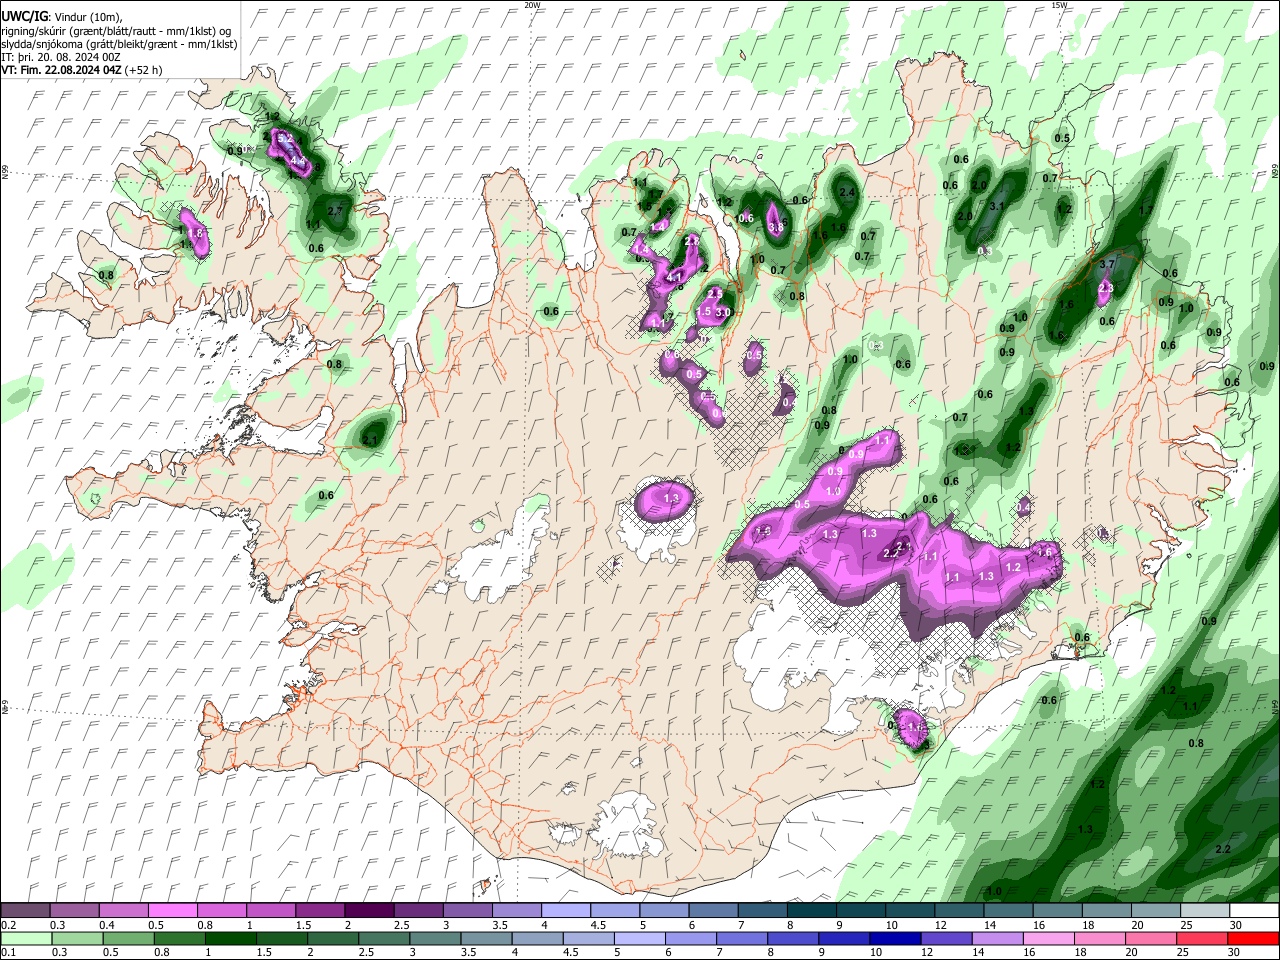
Task: Select the snow legend swatch between 1.5 and 2
Action: click(x=319, y=911)
